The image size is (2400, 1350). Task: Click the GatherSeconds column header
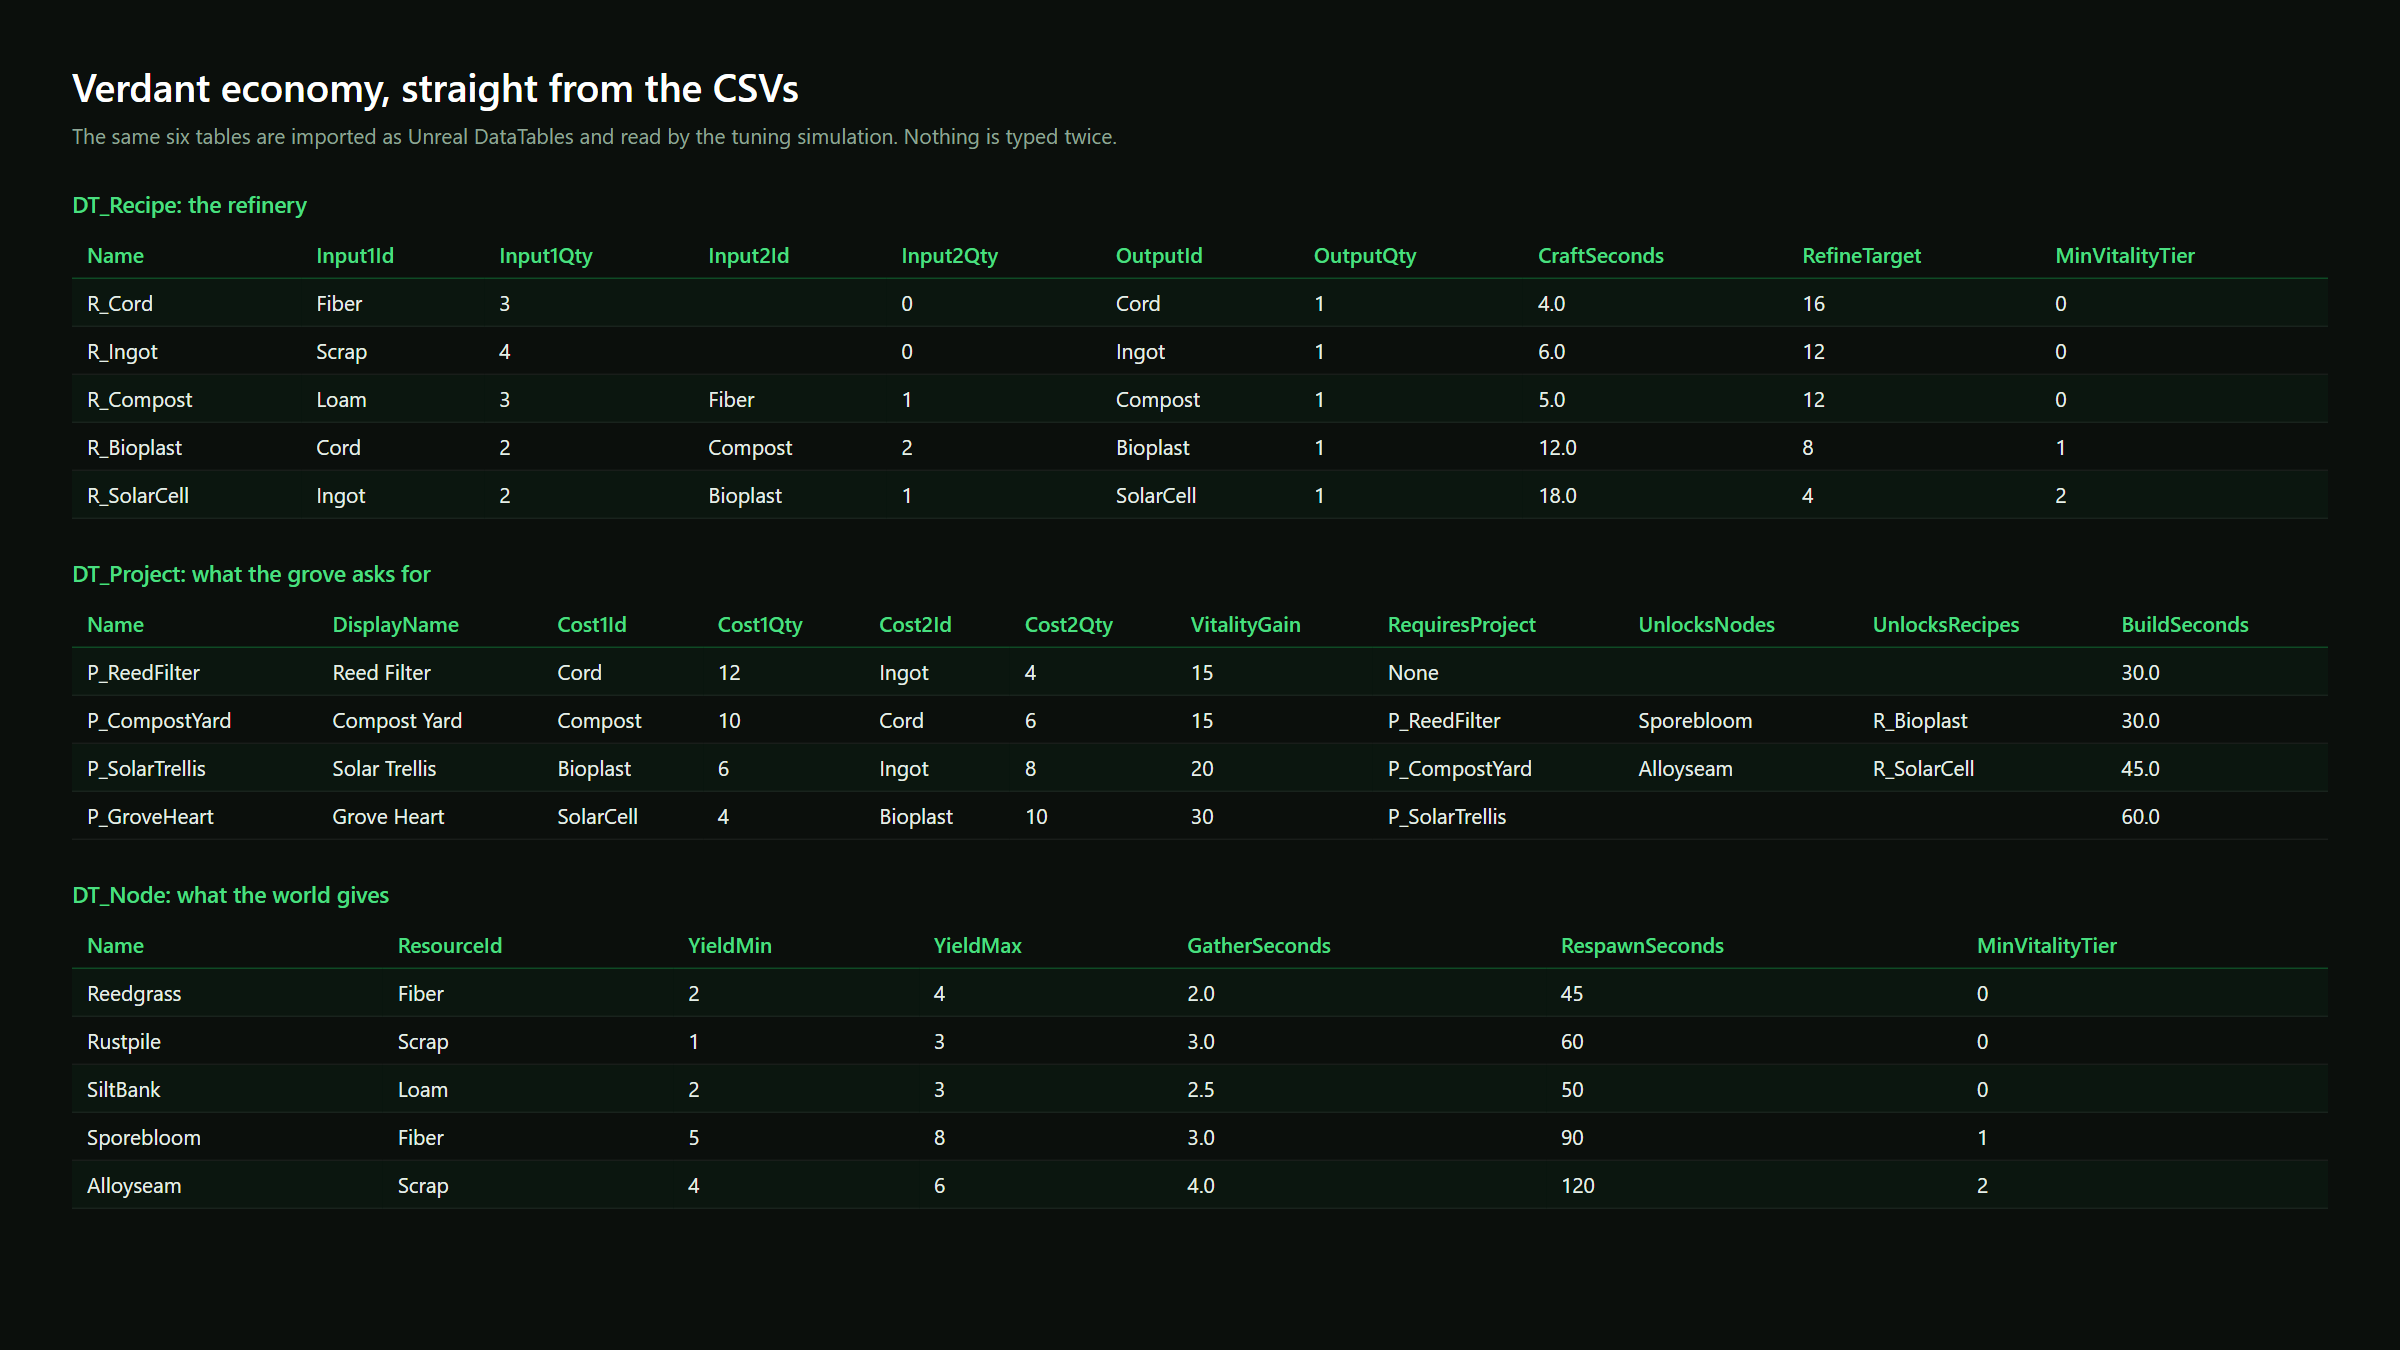coord(1258,946)
